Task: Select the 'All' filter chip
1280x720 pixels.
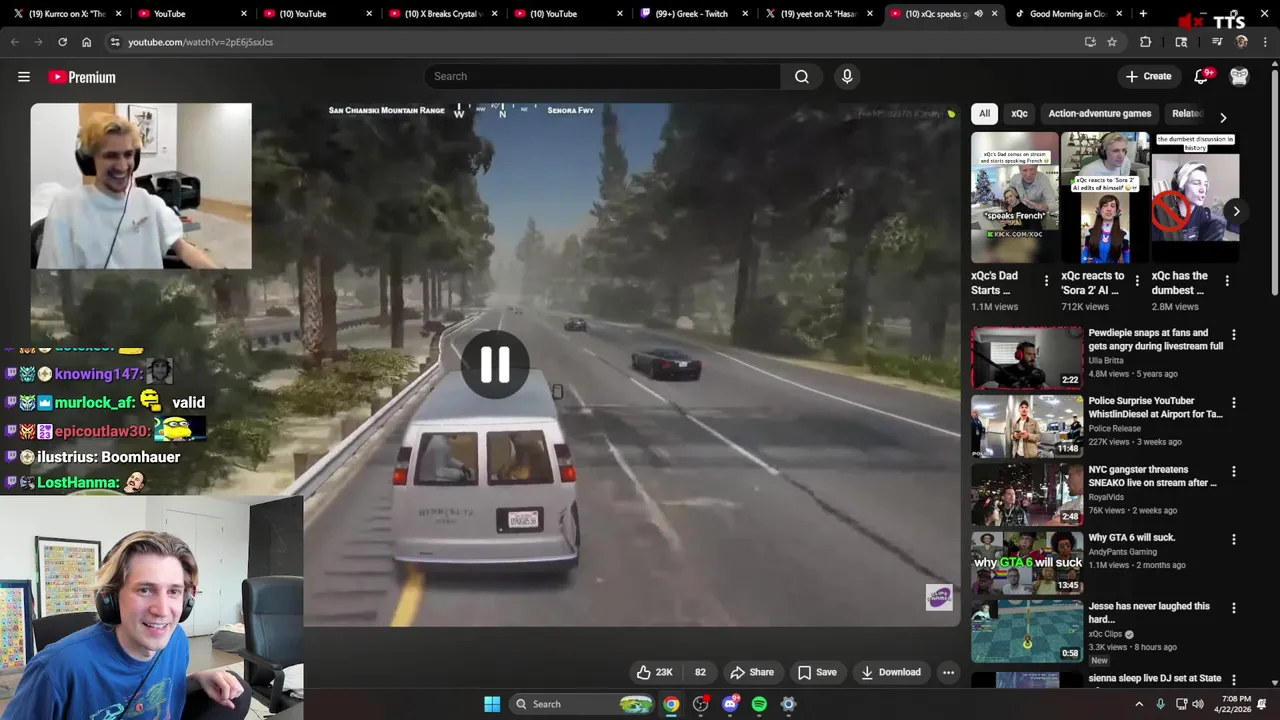Action: pos(984,113)
